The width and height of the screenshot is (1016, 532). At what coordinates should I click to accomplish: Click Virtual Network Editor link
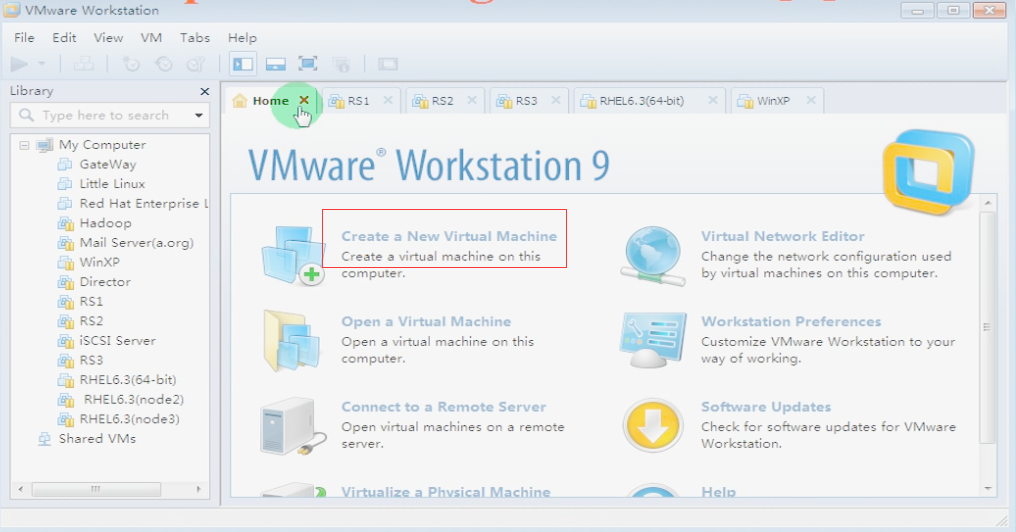(783, 237)
